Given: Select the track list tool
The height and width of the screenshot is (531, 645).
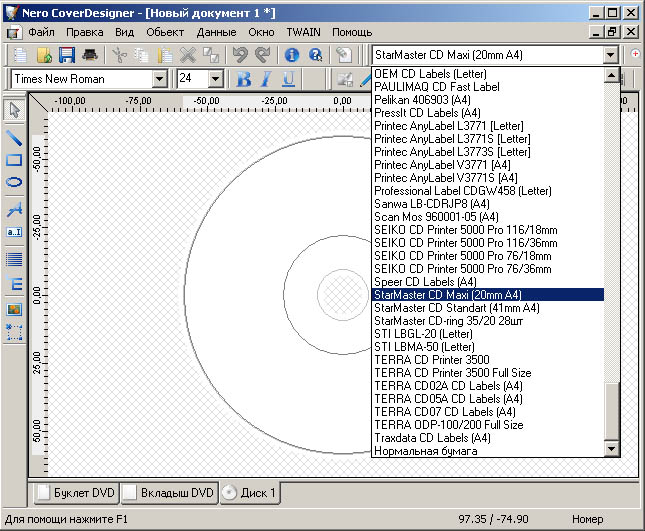Looking at the screenshot, I should click(x=14, y=259).
